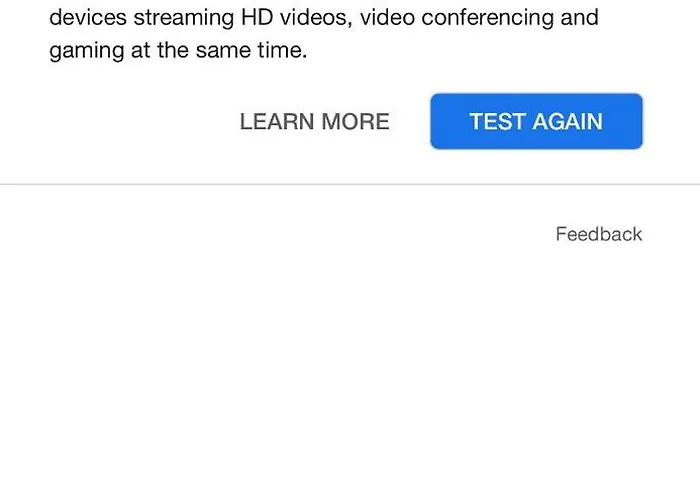Click the word "devices" in the description
The image size is (700, 500).
click(x=87, y=17)
